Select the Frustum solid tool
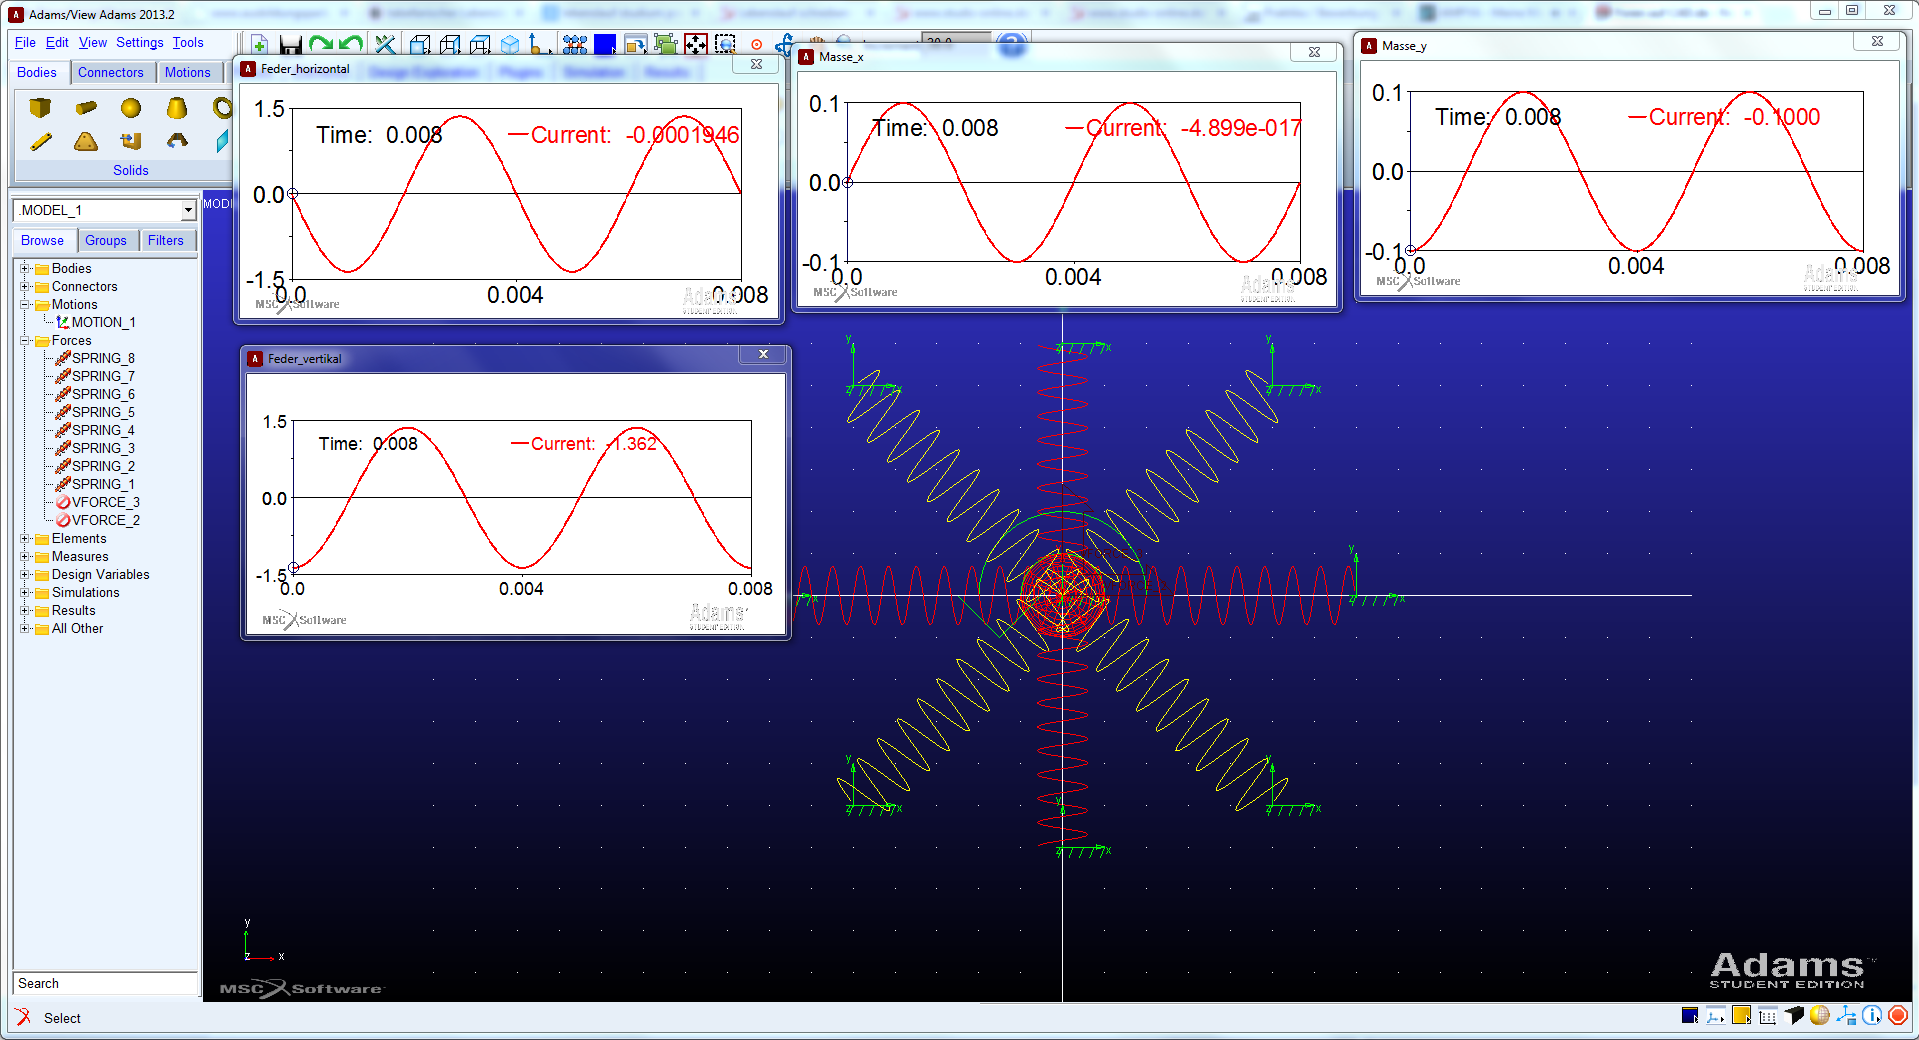 (x=177, y=108)
